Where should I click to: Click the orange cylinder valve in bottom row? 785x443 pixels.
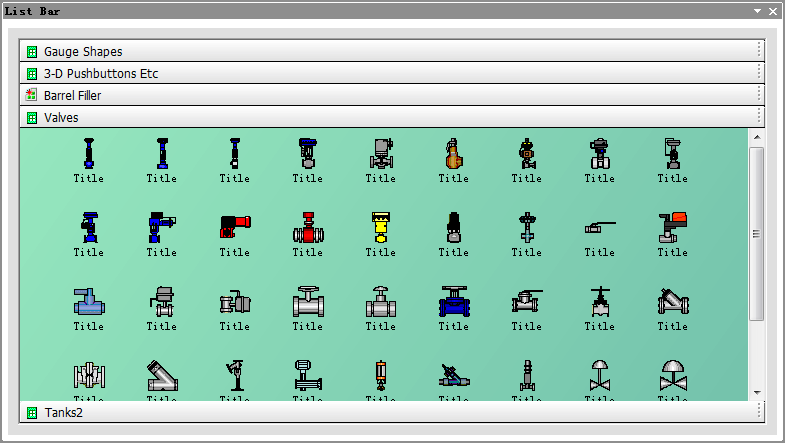click(380, 376)
